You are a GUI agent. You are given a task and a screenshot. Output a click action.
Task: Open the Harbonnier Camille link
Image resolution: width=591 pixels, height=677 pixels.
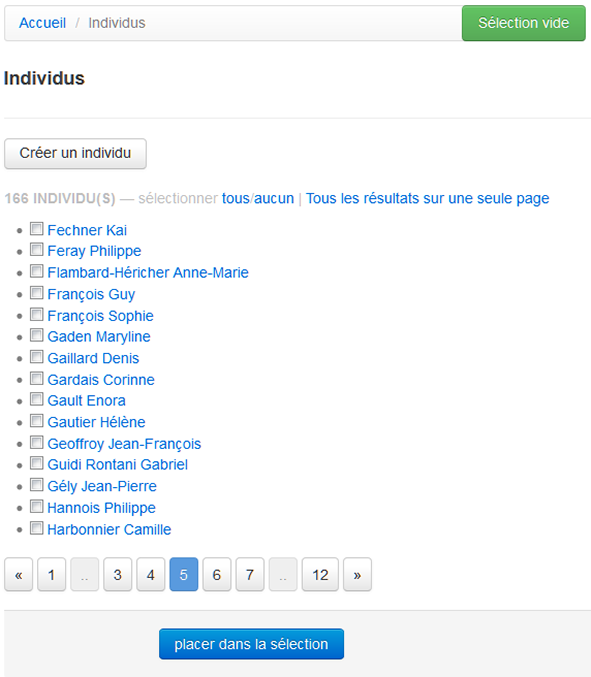(x=109, y=529)
